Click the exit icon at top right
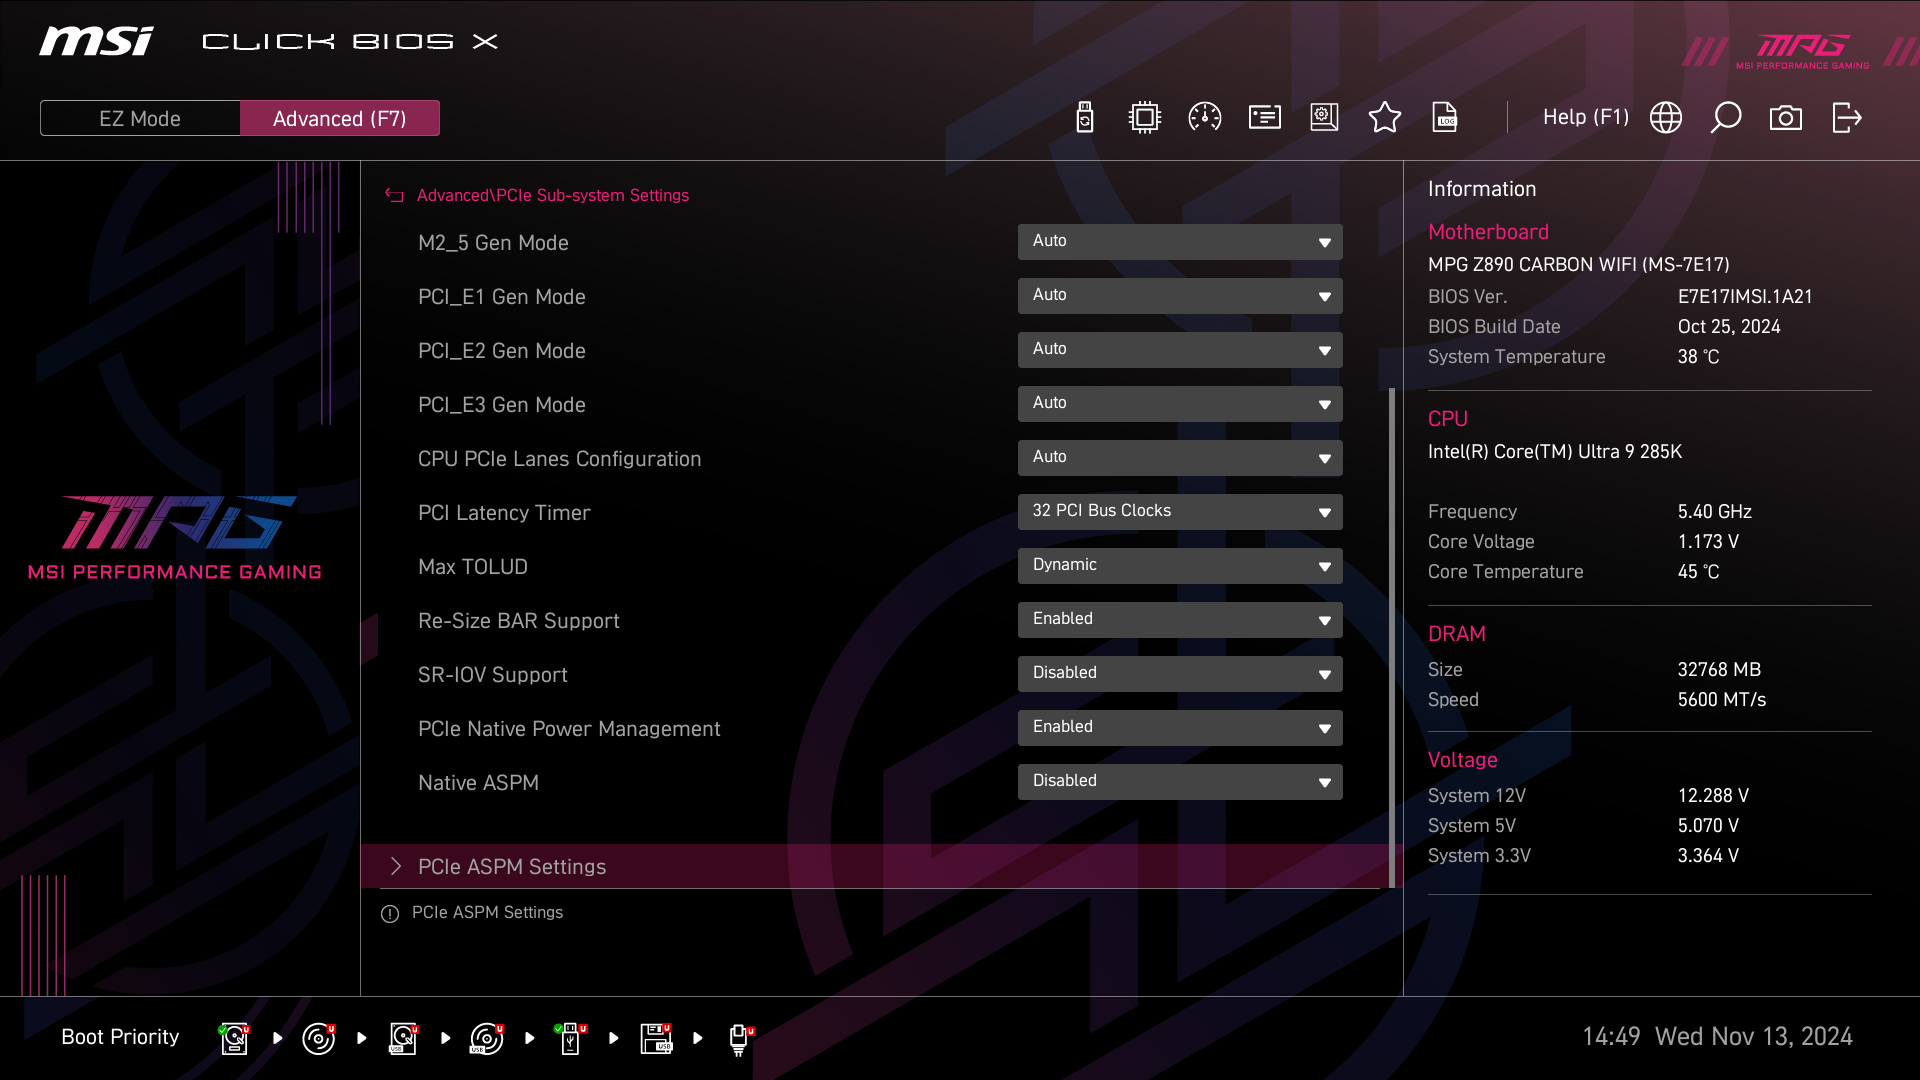The image size is (1920, 1080). pyautogui.click(x=1846, y=118)
